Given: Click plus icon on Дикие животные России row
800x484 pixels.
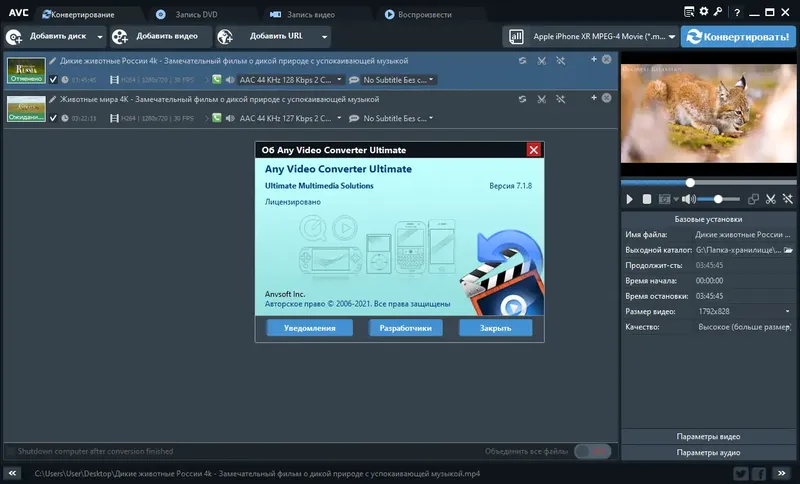Looking at the screenshot, I should pyautogui.click(x=594, y=59).
